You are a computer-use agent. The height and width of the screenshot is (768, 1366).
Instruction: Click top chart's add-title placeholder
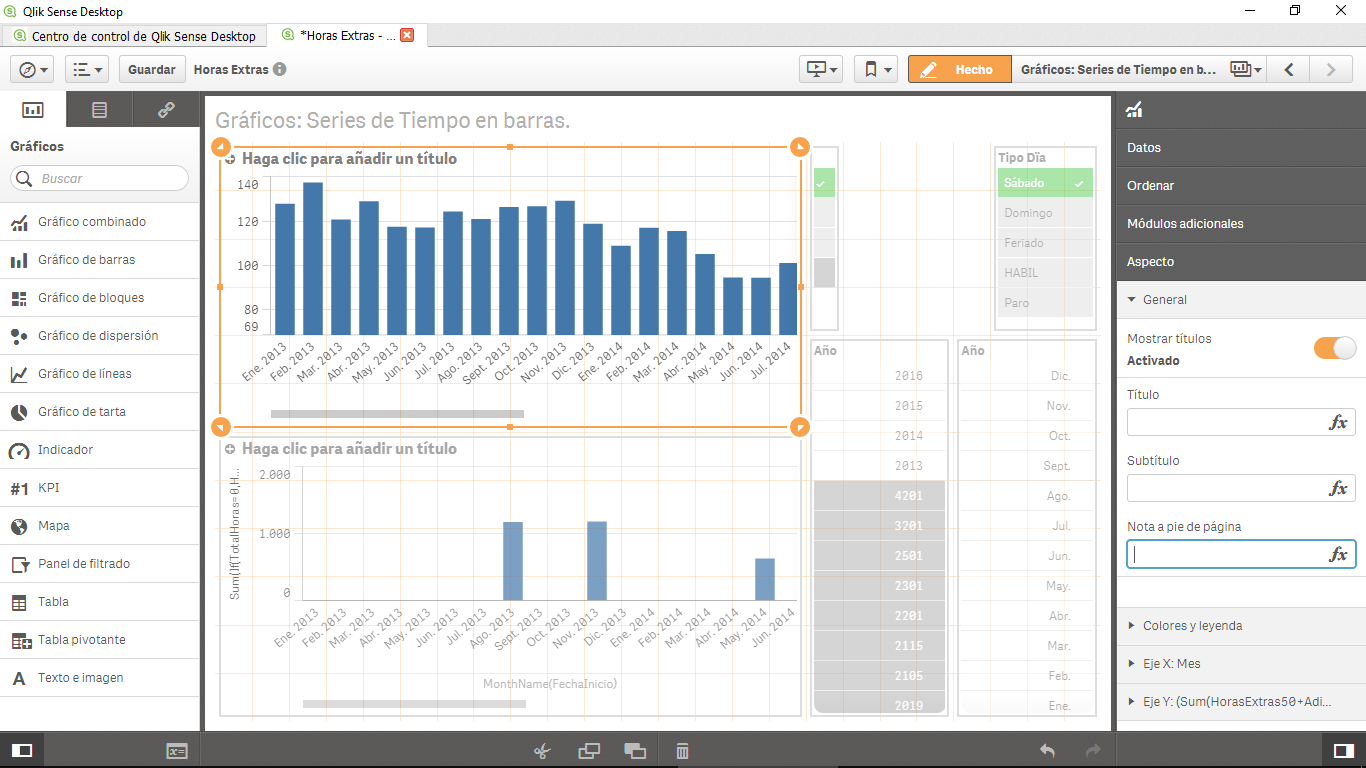349,159
